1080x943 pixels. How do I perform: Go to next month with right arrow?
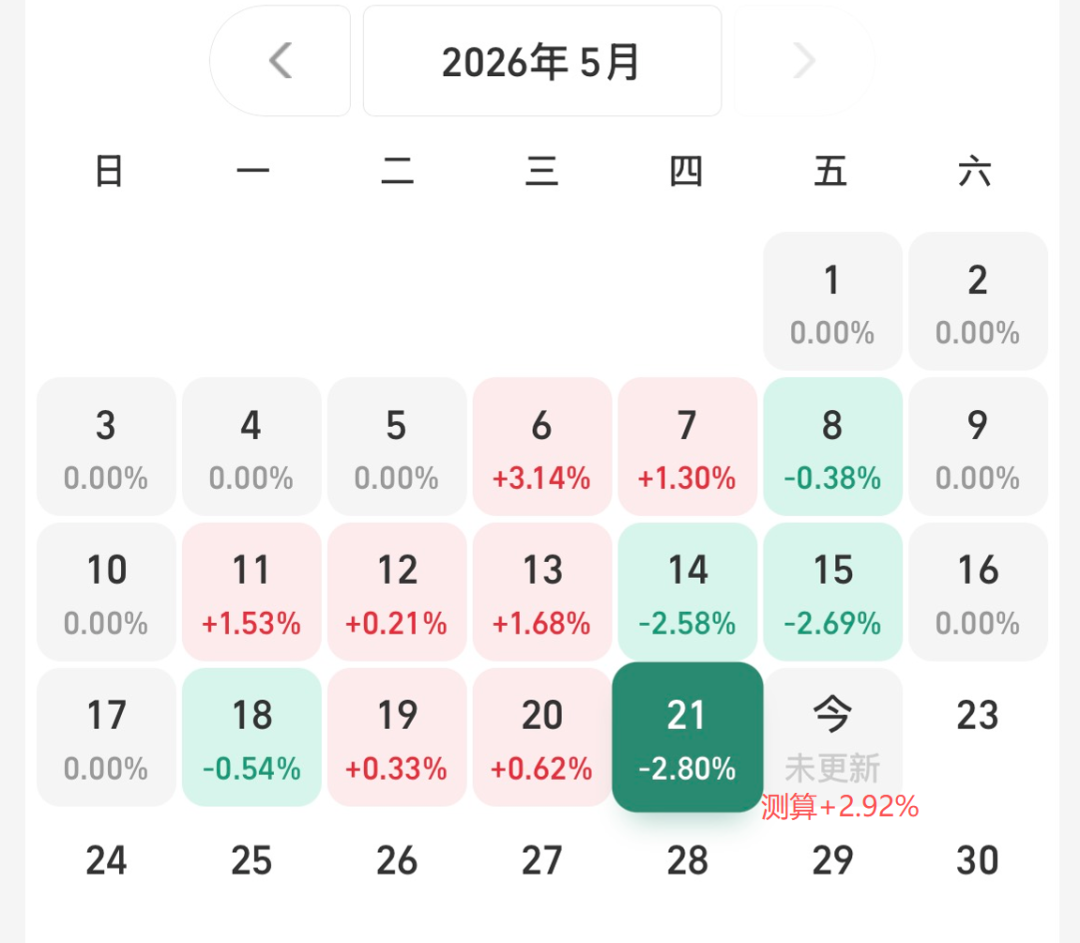pos(804,61)
